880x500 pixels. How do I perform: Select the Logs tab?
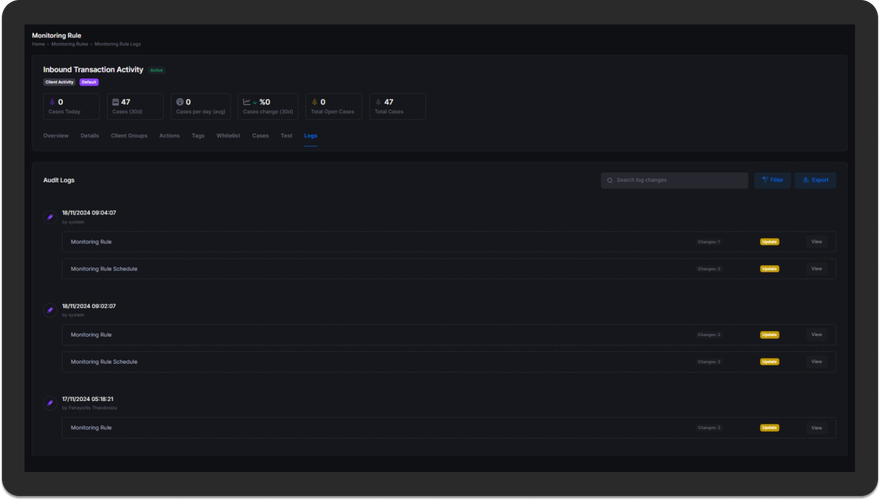coord(310,136)
